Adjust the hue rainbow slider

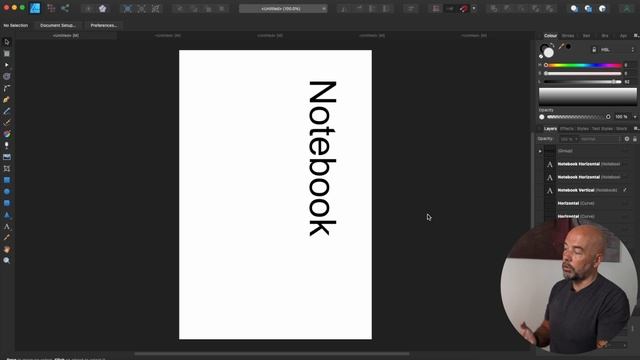[x=583, y=65]
